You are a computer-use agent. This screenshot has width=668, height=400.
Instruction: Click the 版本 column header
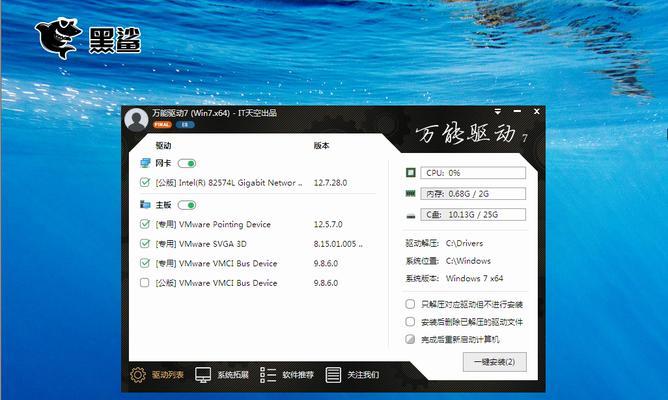pos(321,146)
